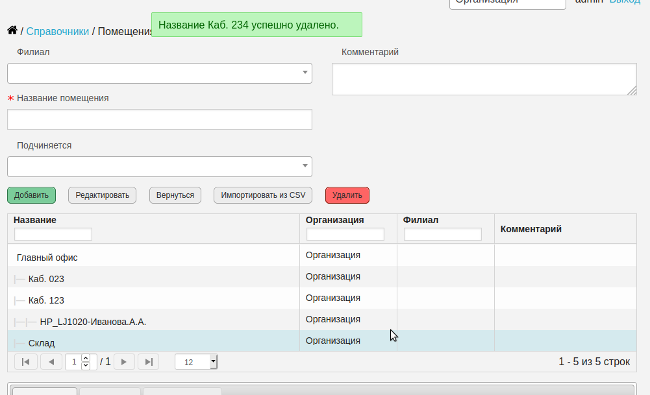Increase page number with up stepper arrow
Viewport: 650px width, 395px height.
86,358
